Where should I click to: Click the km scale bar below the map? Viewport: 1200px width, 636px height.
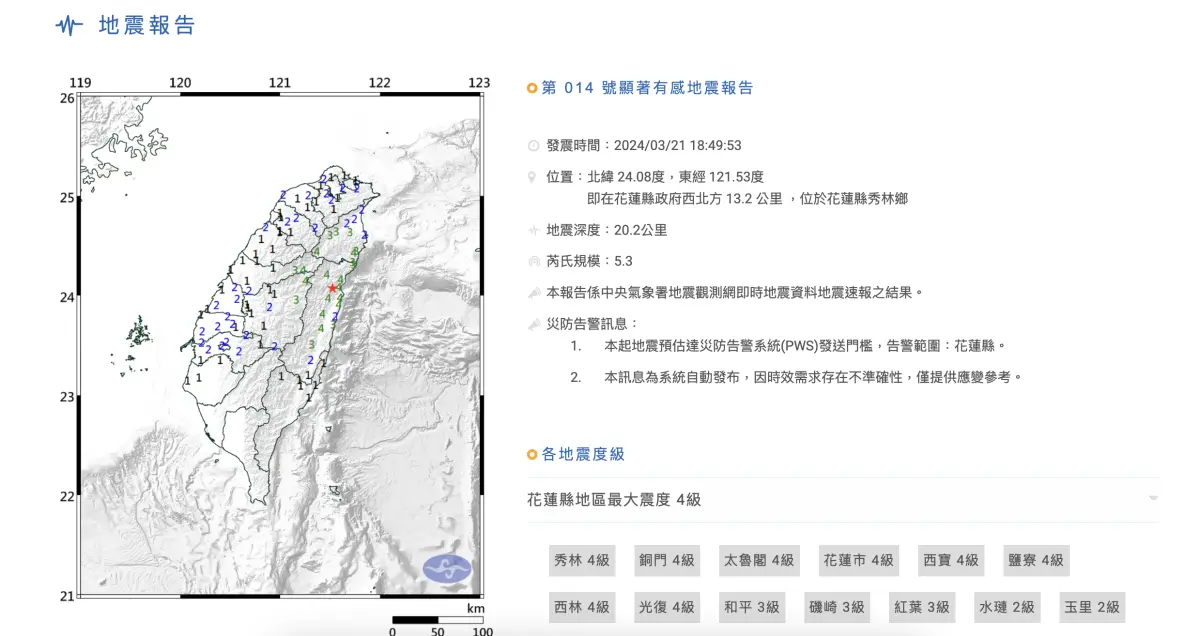(x=440, y=621)
